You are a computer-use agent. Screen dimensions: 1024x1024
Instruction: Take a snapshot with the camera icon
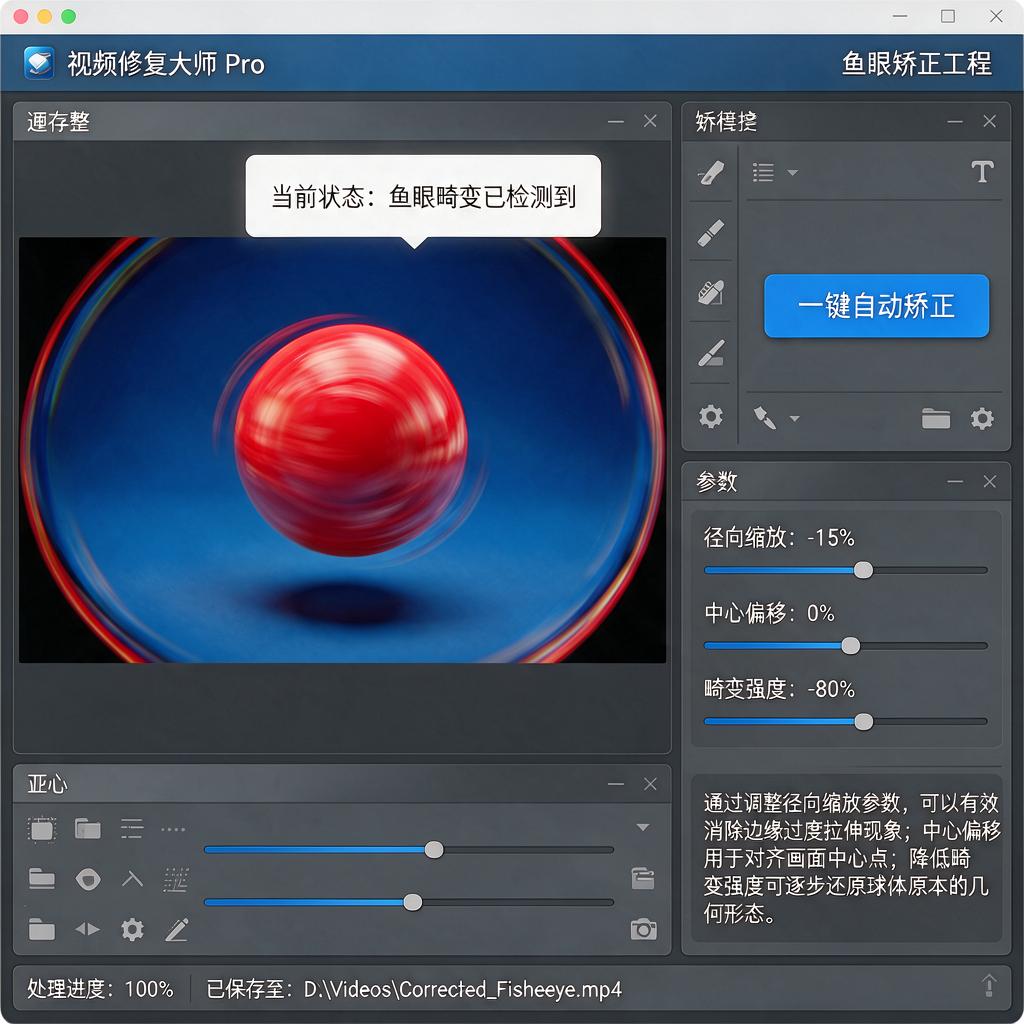[643, 929]
